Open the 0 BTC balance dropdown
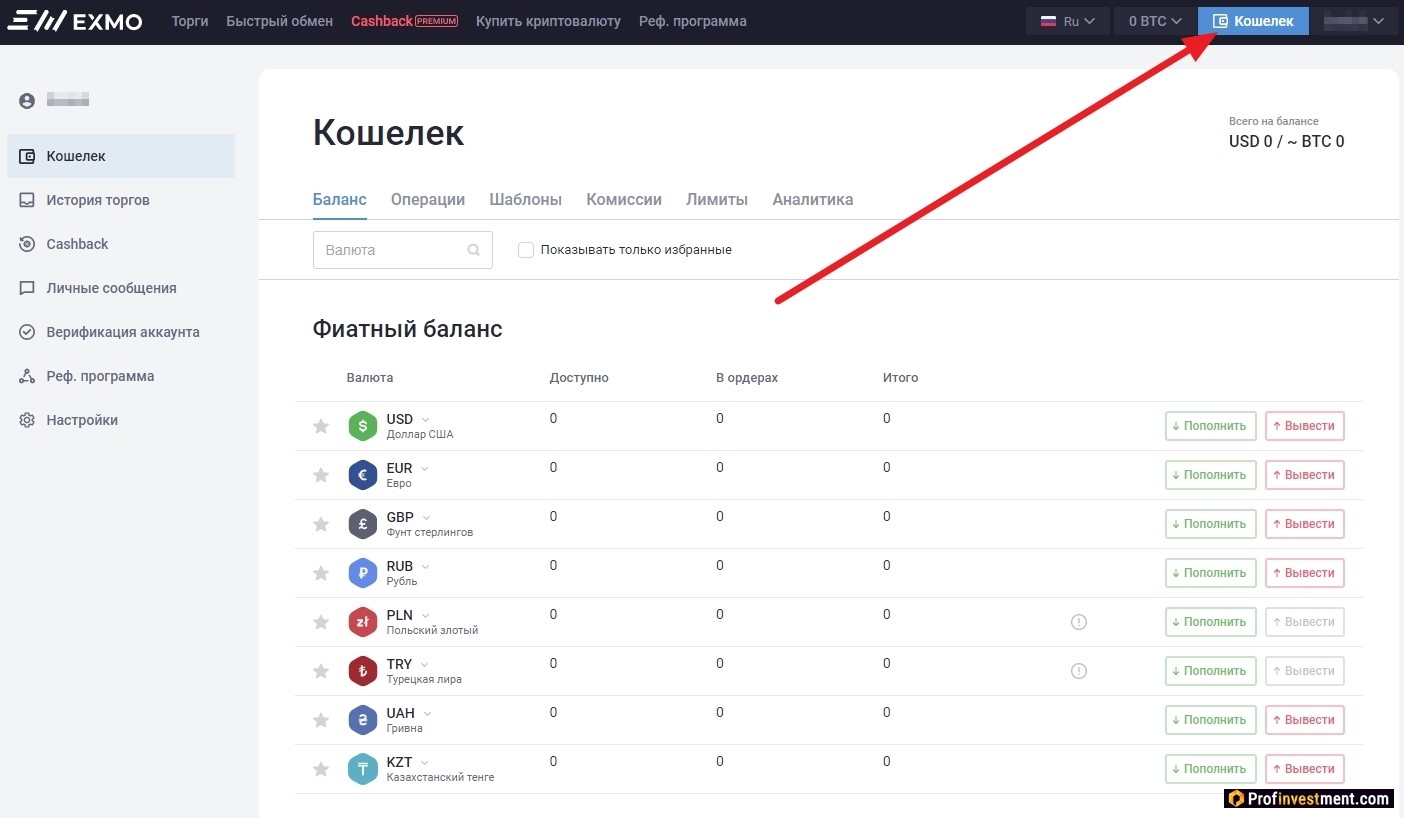 (x=1155, y=21)
